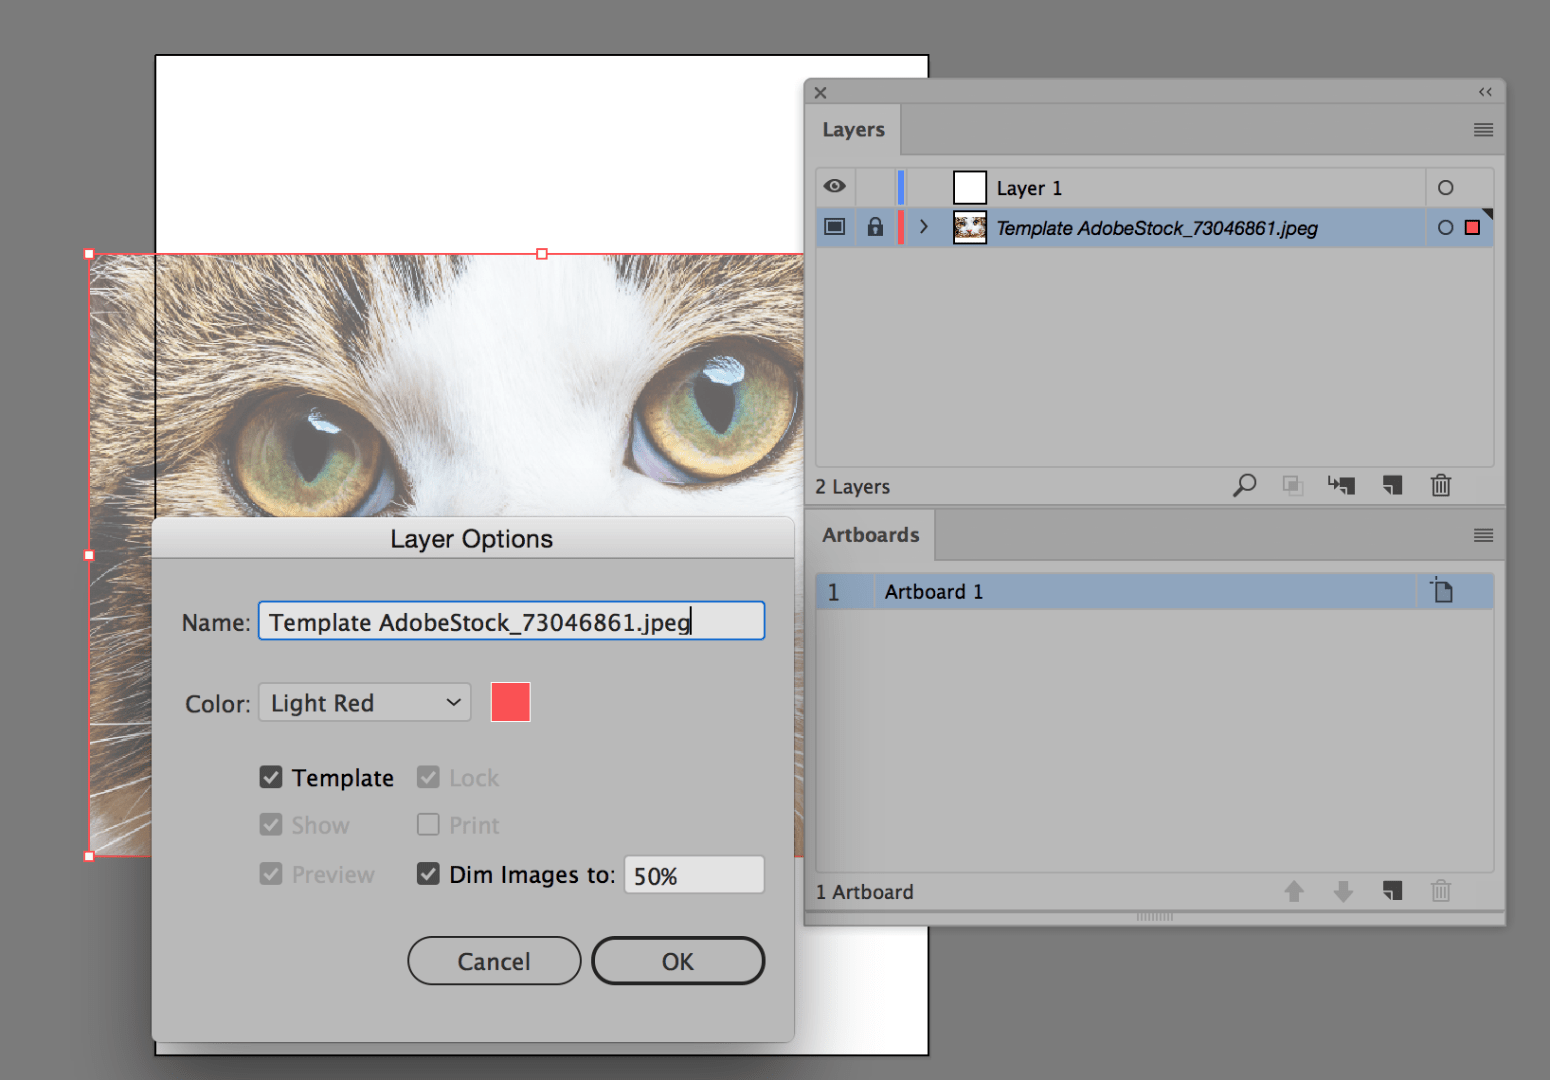The height and width of the screenshot is (1080, 1550).
Task: Delete the selected layer via trash icon
Action: (1441, 486)
